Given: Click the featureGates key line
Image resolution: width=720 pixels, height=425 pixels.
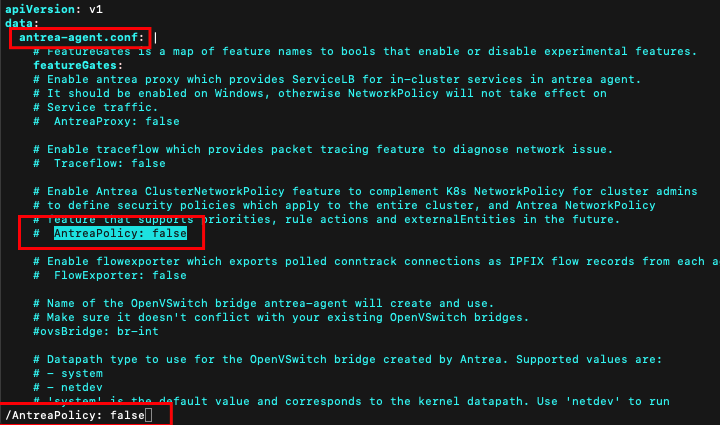Looking at the screenshot, I should (78, 66).
